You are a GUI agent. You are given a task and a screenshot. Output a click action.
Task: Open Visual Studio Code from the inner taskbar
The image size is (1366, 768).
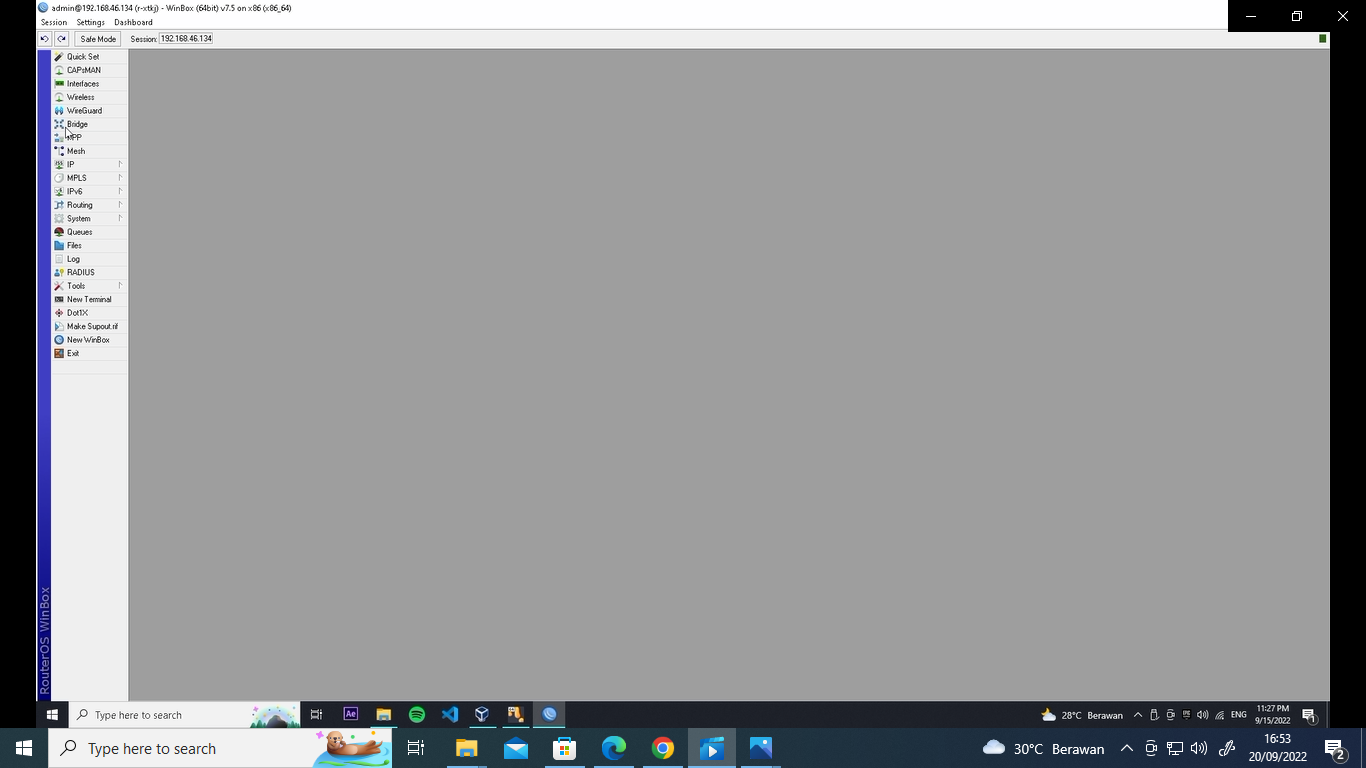[450, 714]
